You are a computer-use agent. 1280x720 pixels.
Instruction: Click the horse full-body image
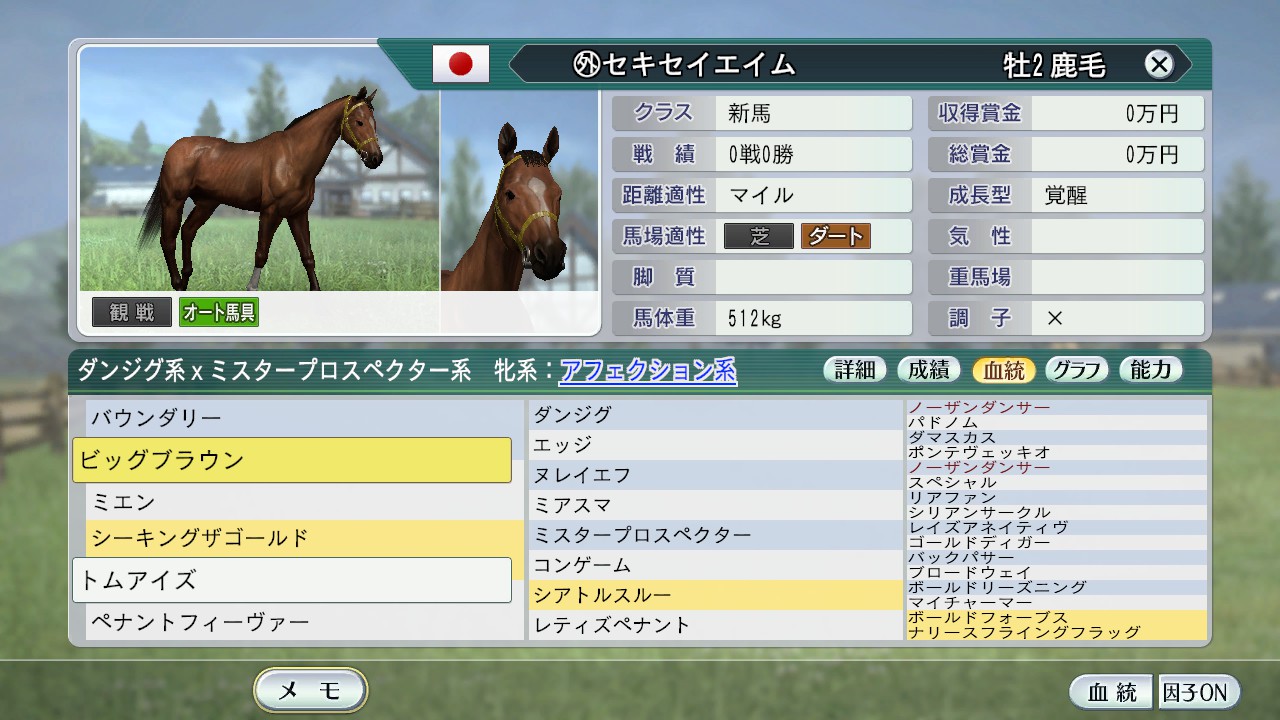[259, 168]
